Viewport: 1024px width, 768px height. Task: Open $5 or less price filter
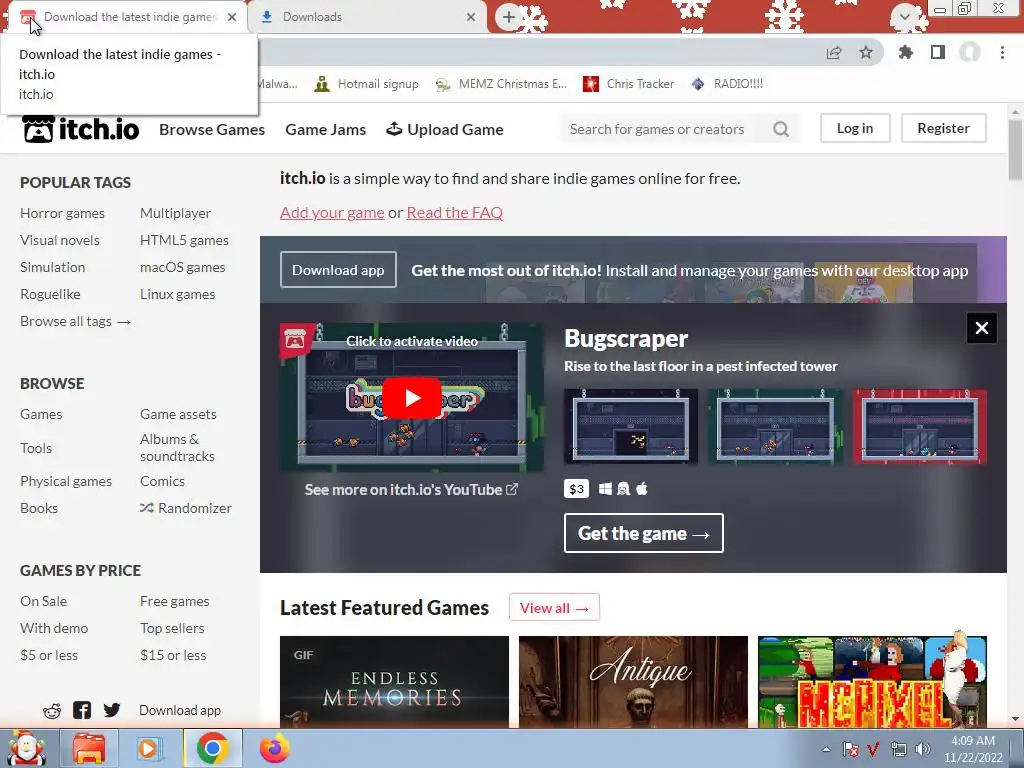coord(49,655)
